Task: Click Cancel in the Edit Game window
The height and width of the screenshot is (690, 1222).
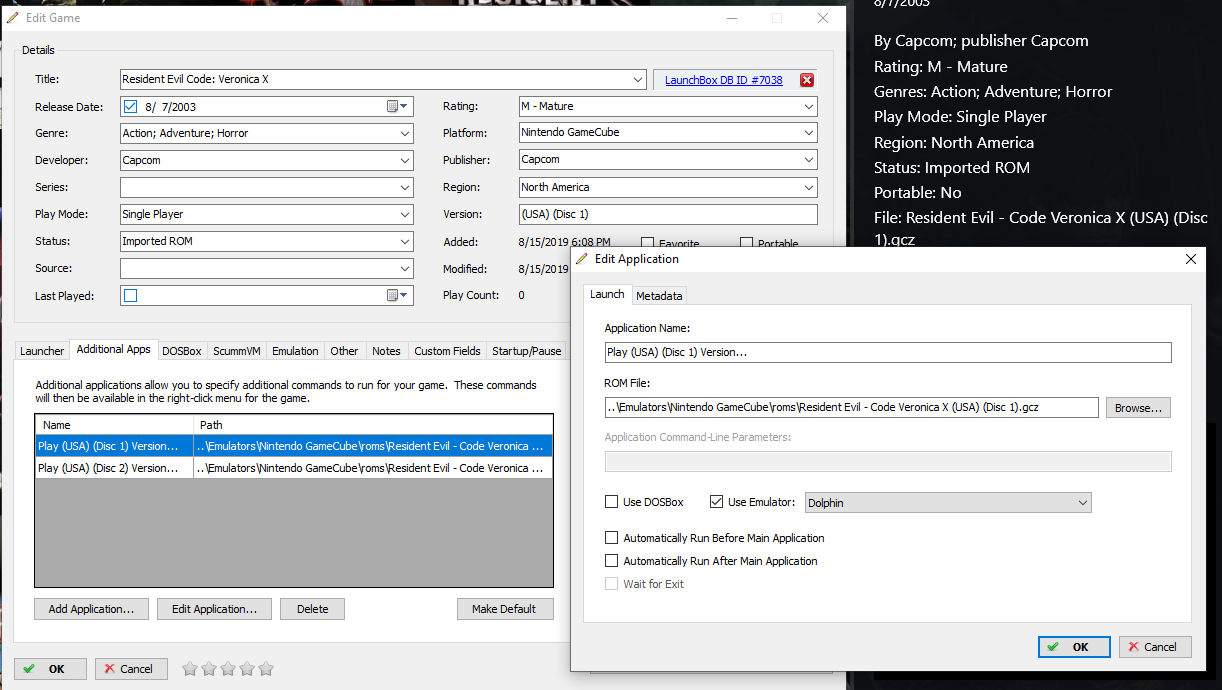Action: tap(131, 669)
